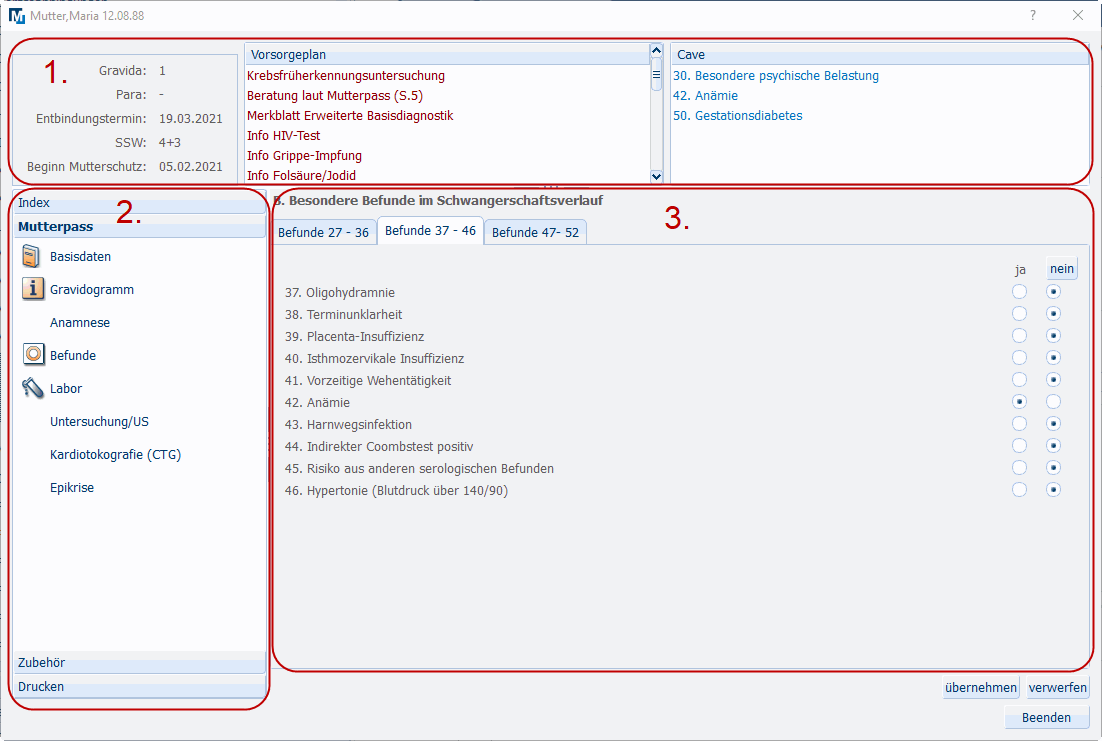Screen dimensions: 1102x741
Task: Click Vorsorgeplan scrollbar down arrow
Action: pos(656,176)
